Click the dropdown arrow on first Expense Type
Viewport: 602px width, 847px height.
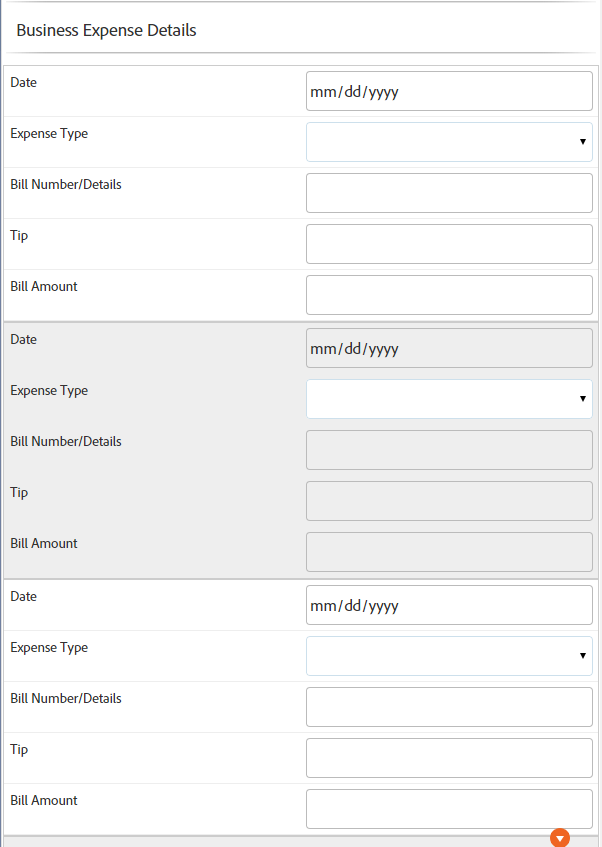[583, 141]
